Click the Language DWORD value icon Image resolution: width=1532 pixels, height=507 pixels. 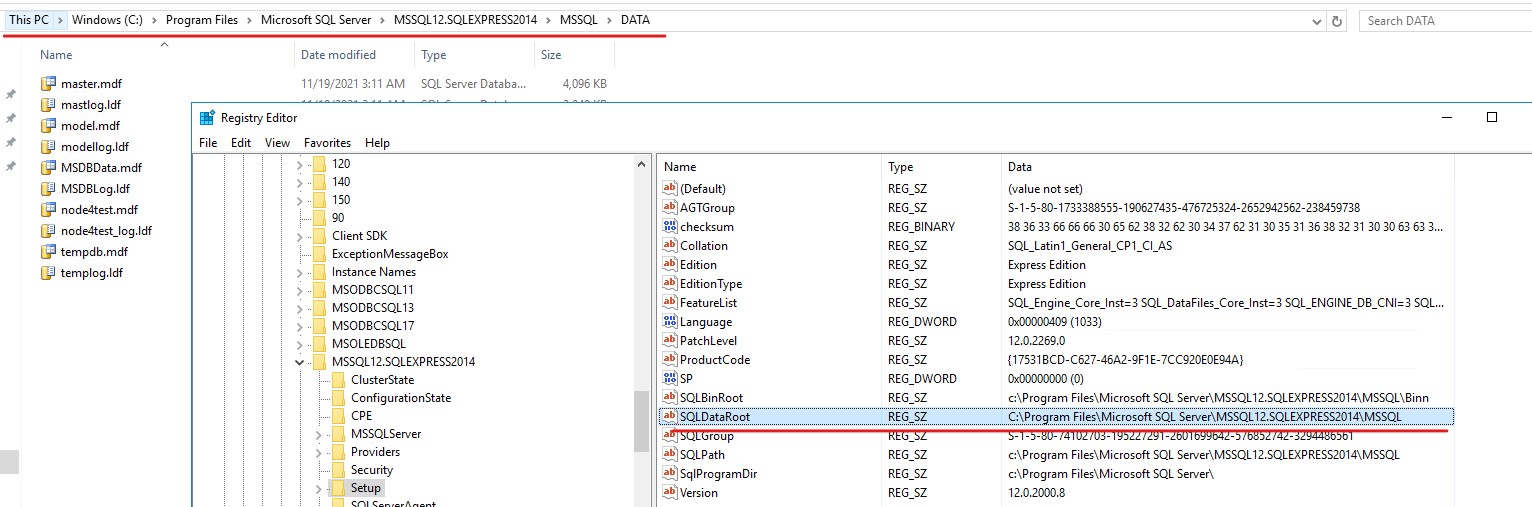coord(670,322)
